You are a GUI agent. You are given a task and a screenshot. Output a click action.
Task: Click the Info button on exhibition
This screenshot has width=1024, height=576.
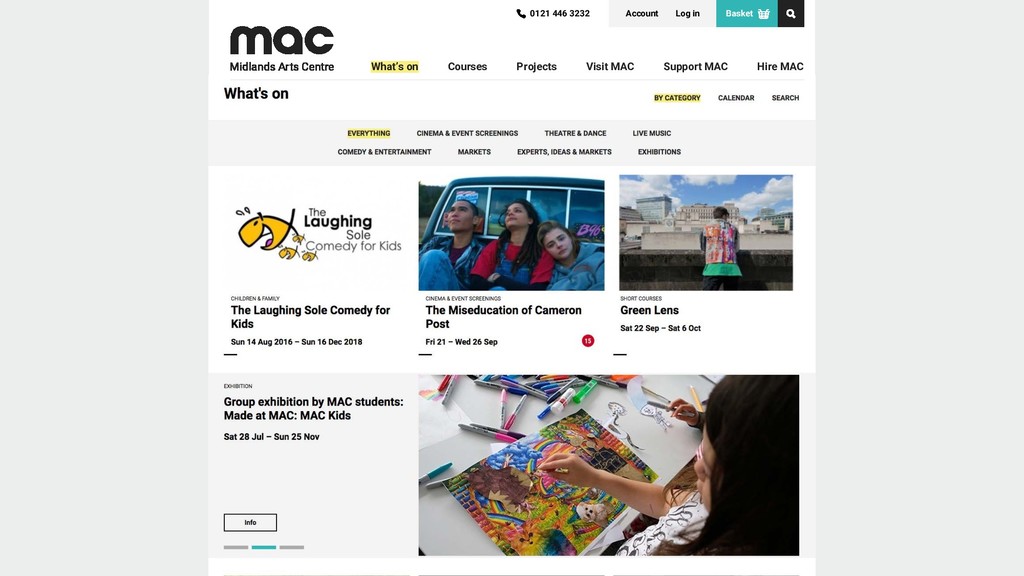click(x=250, y=522)
